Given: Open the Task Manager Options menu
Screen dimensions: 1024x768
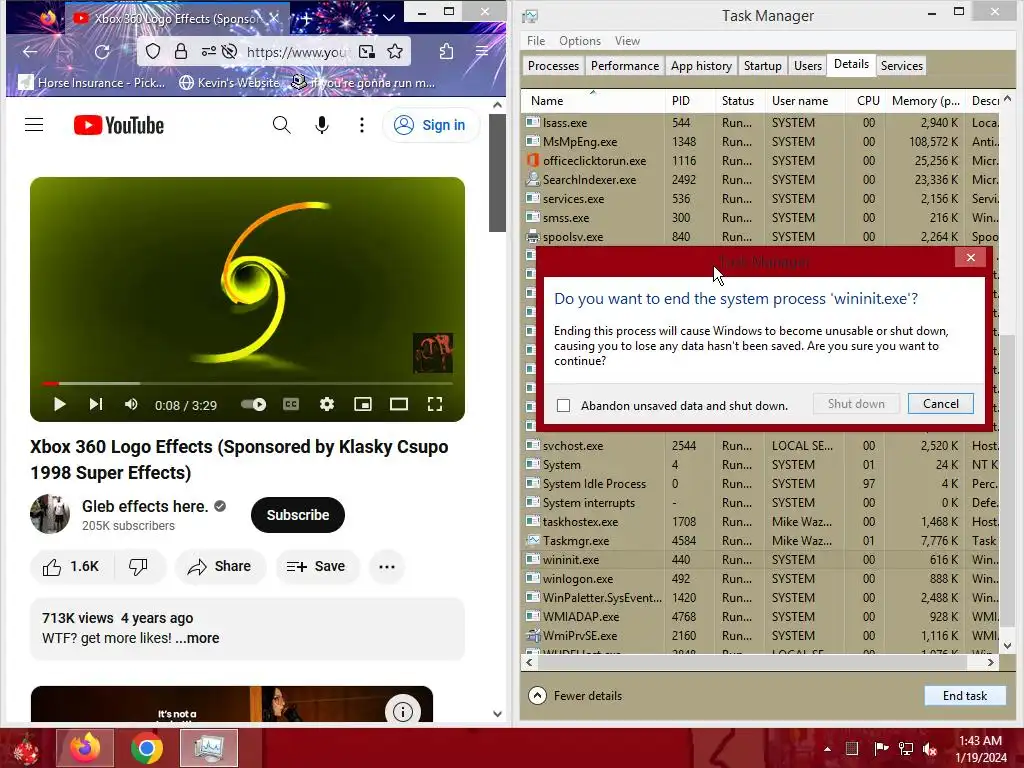Looking at the screenshot, I should tap(579, 40).
